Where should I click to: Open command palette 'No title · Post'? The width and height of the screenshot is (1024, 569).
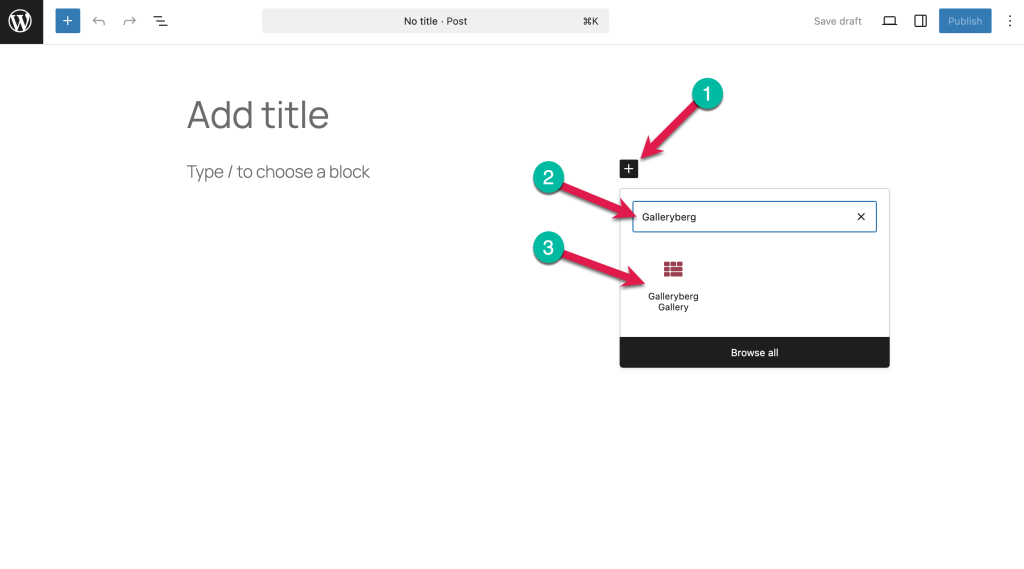coord(436,21)
